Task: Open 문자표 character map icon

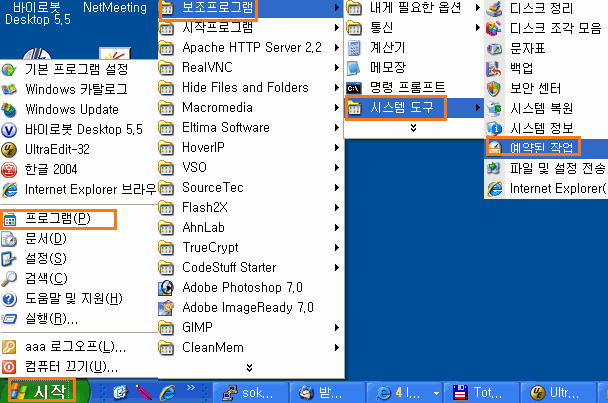Action: (x=494, y=48)
